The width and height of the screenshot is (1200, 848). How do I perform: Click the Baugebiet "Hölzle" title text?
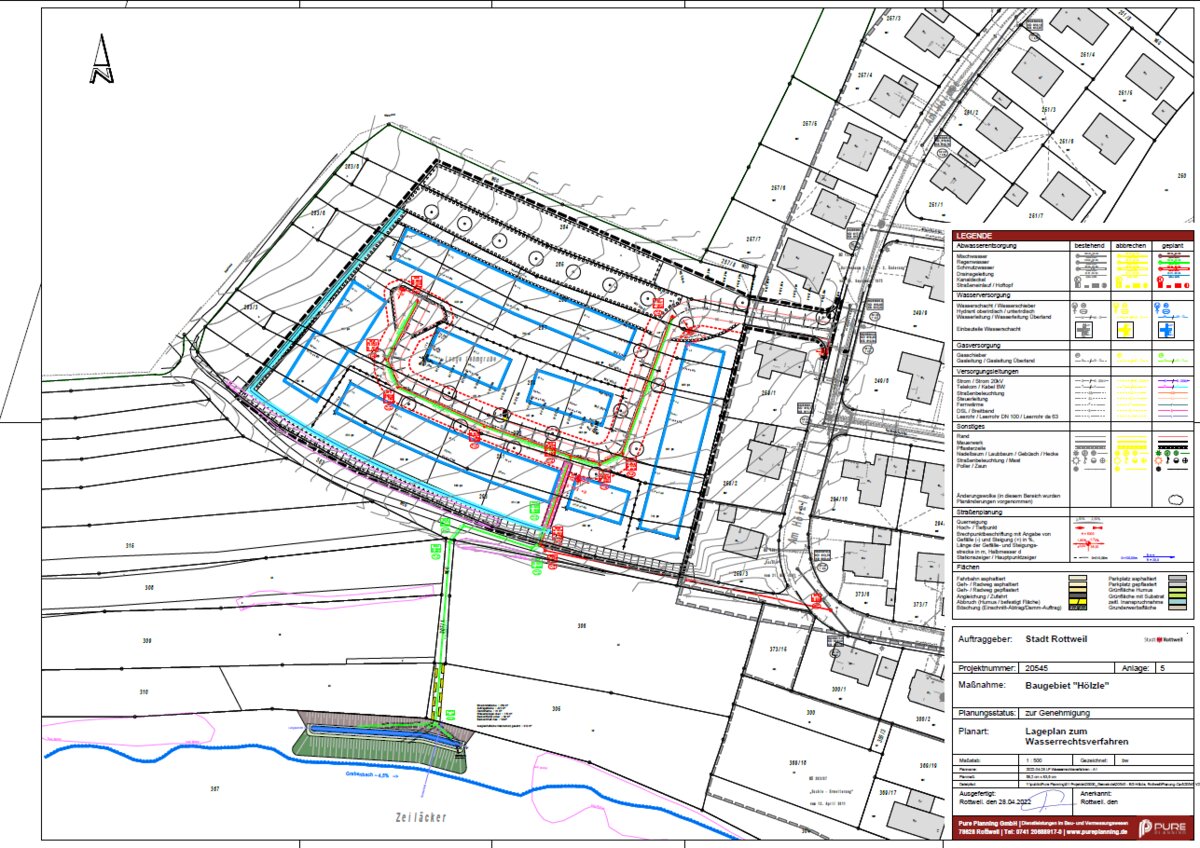coord(1067,685)
